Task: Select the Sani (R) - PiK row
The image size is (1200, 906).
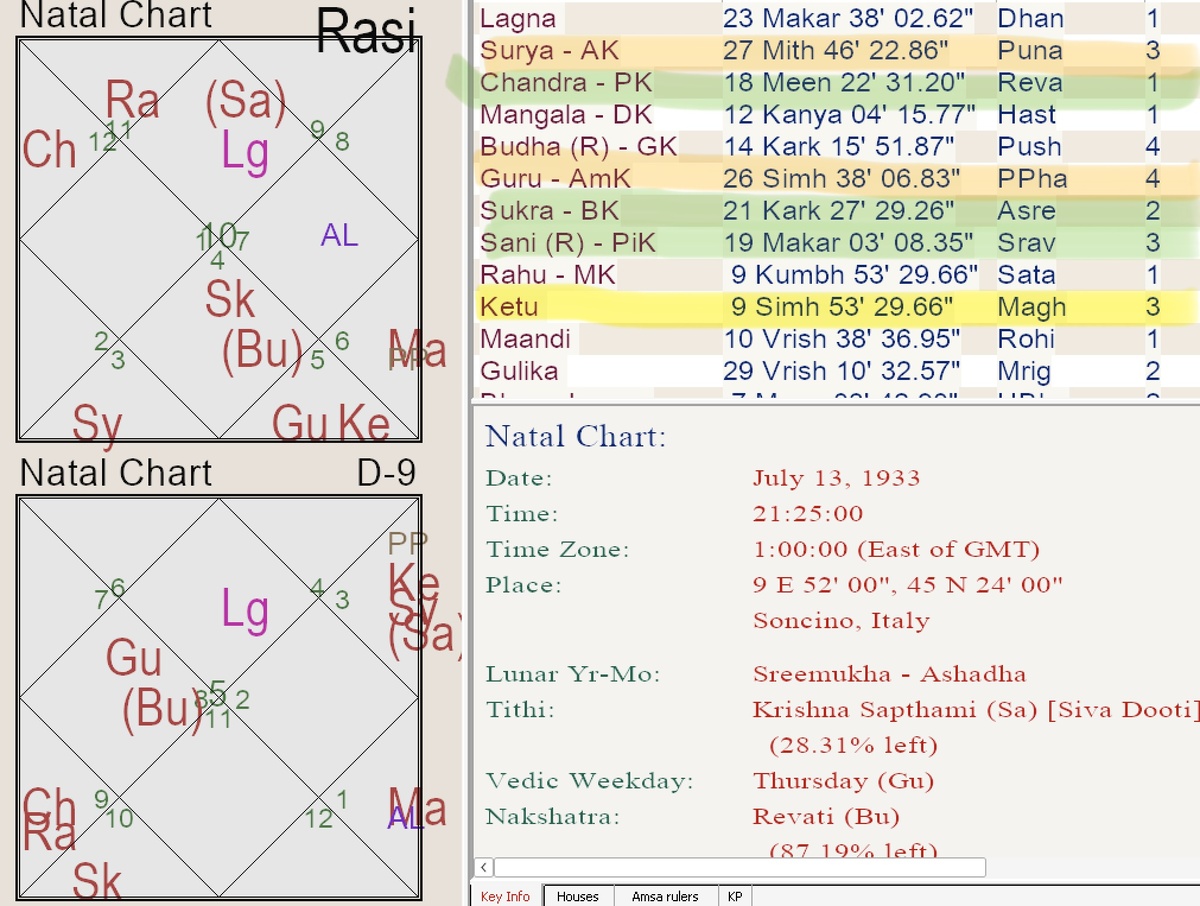Action: (x=835, y=242)
